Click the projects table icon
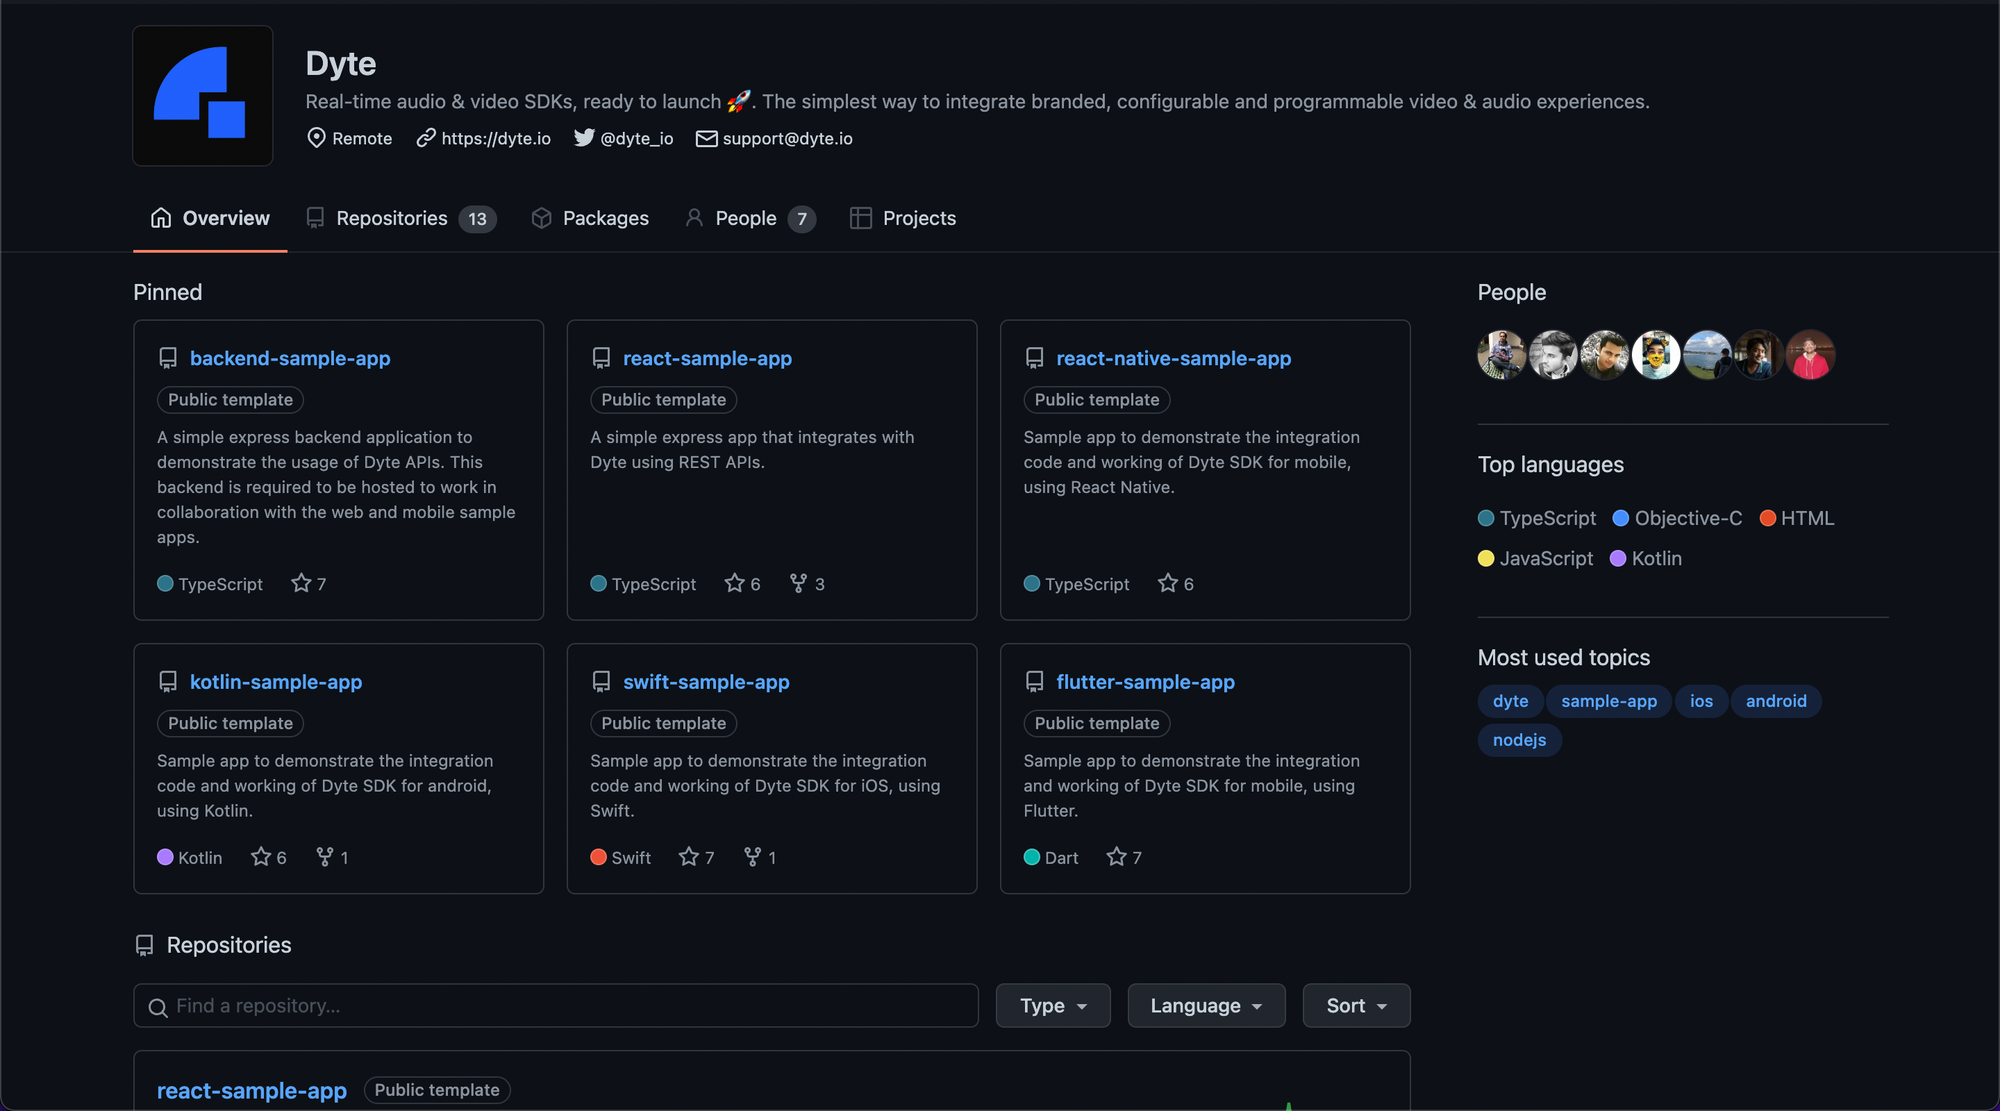Viewport: 2000px width, 1111px height. (860, 218)
